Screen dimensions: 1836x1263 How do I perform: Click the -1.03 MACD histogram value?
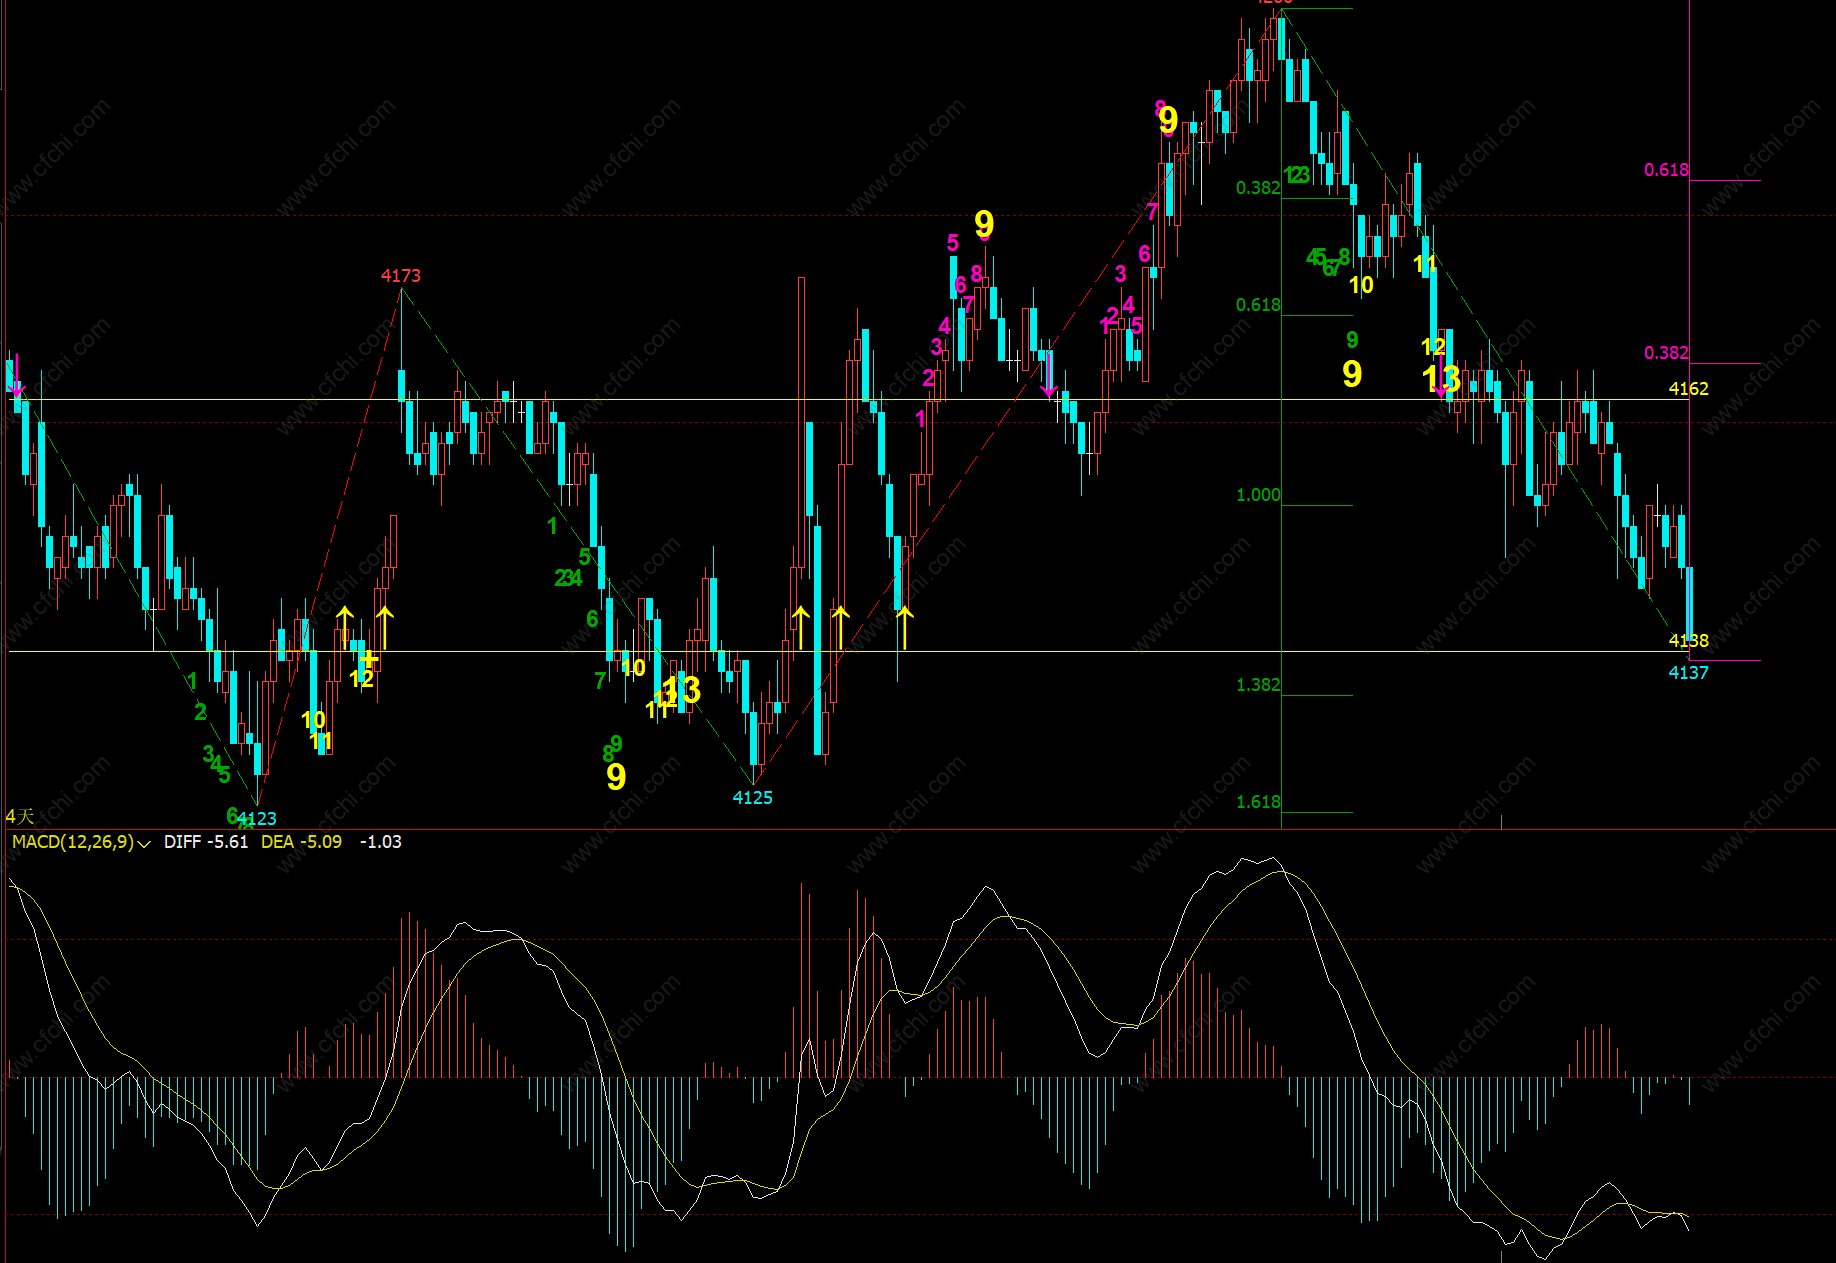click(380, 842)
